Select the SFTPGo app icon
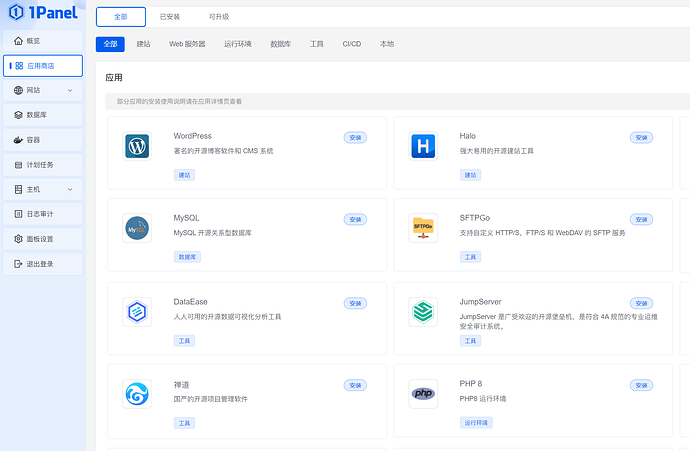The width and height of the screenshot is (690, 451). point(424,229)
